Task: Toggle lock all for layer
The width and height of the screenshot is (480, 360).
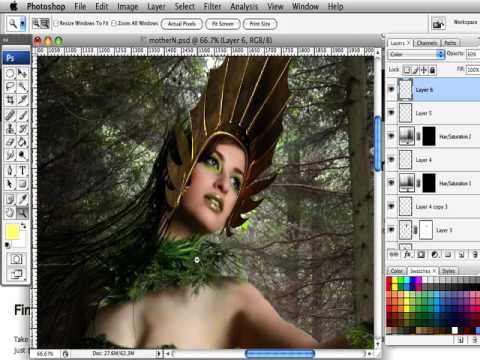Action: pos(432,70)
